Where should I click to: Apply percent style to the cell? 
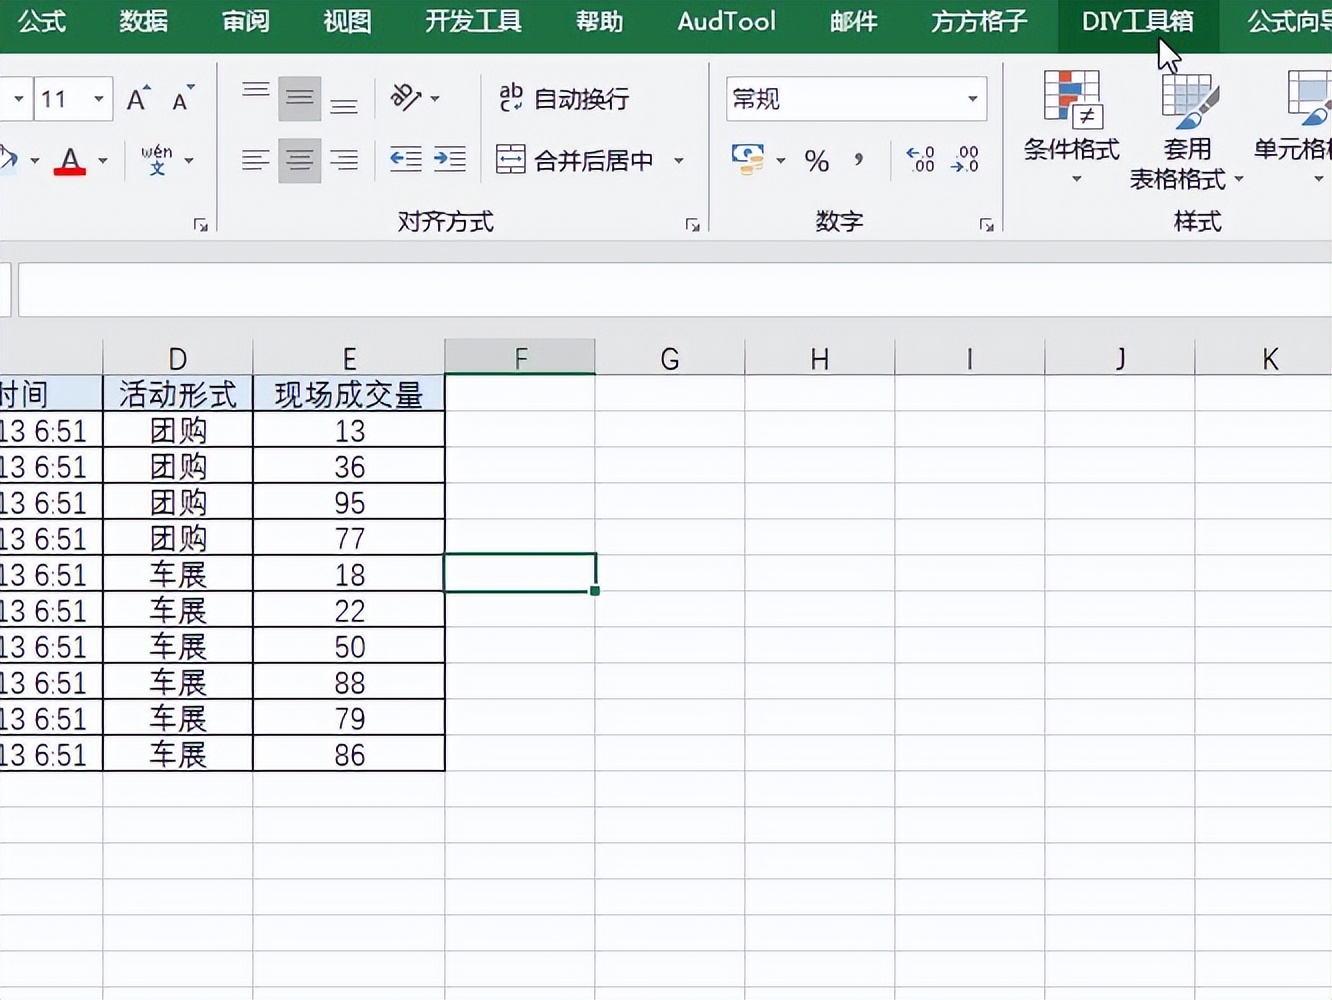click(817, 160)
